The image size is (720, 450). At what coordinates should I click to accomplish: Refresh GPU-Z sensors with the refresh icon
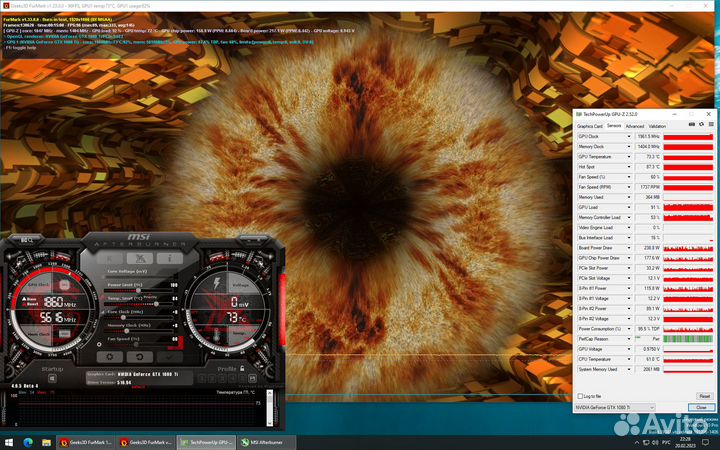[x=701, y=124]
